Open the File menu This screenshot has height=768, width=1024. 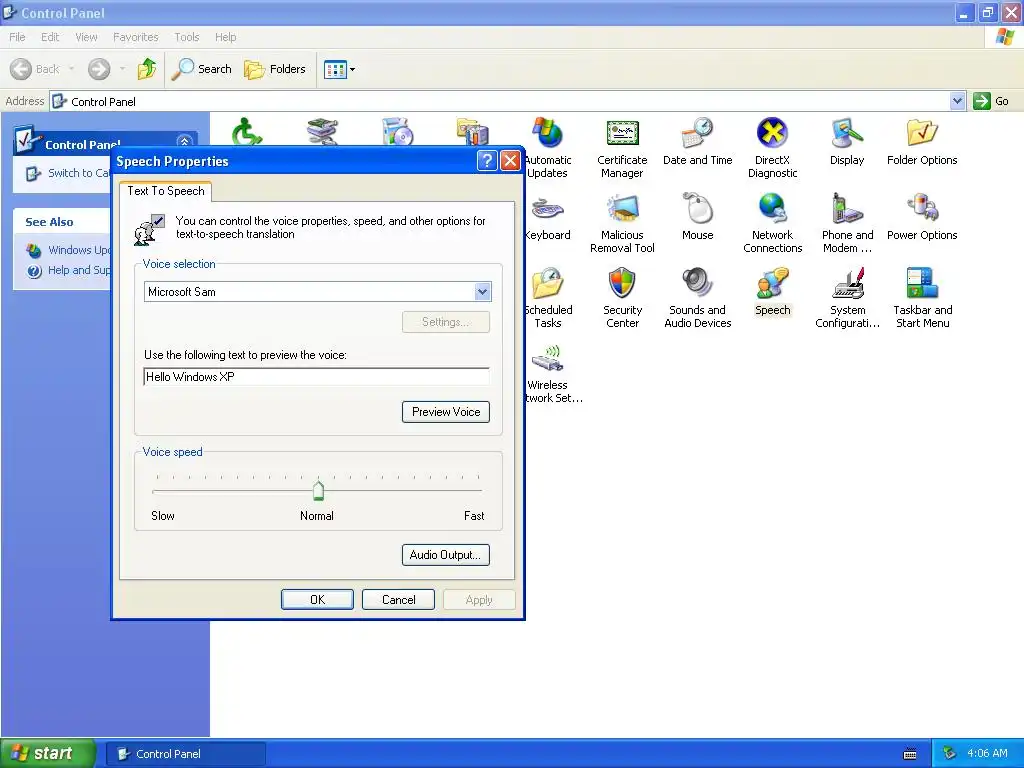[18, 37]
